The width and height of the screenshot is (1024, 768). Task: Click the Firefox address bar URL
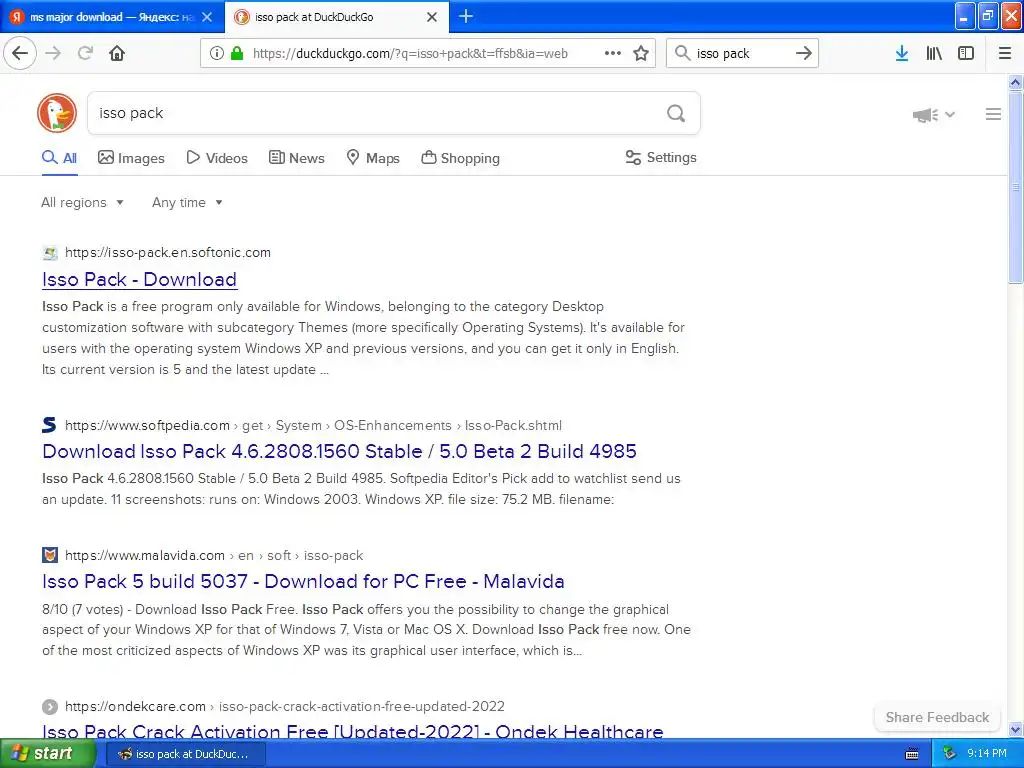tap(410, 54)
